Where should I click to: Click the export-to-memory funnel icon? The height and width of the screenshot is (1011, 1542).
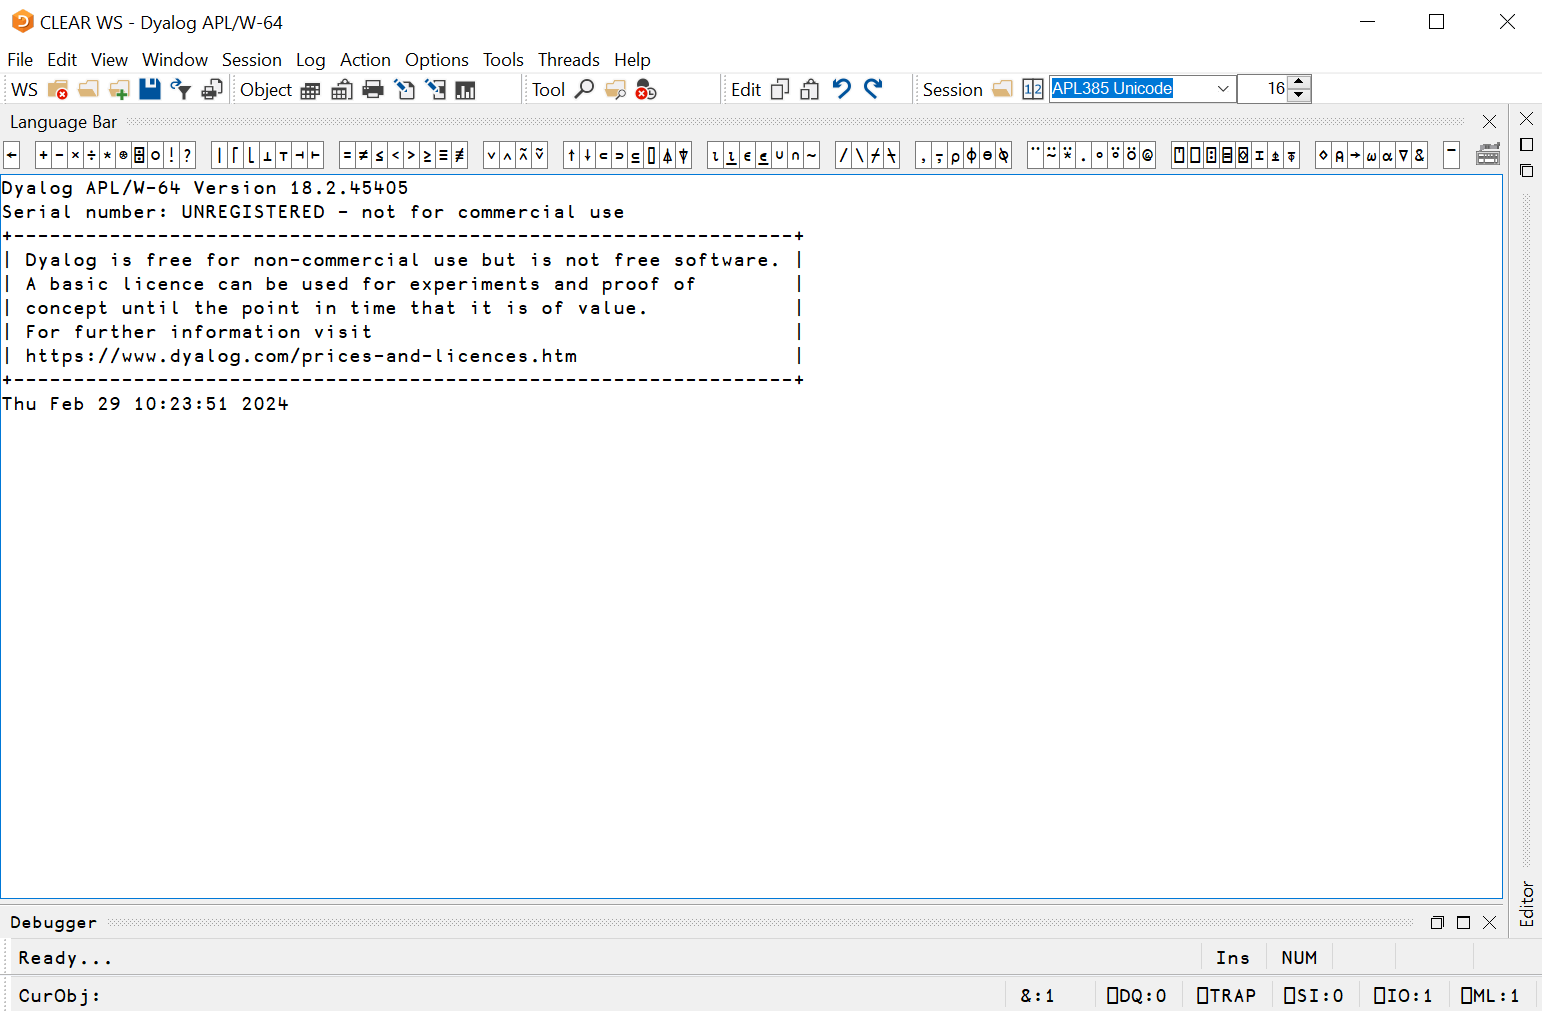coord(181,90)
